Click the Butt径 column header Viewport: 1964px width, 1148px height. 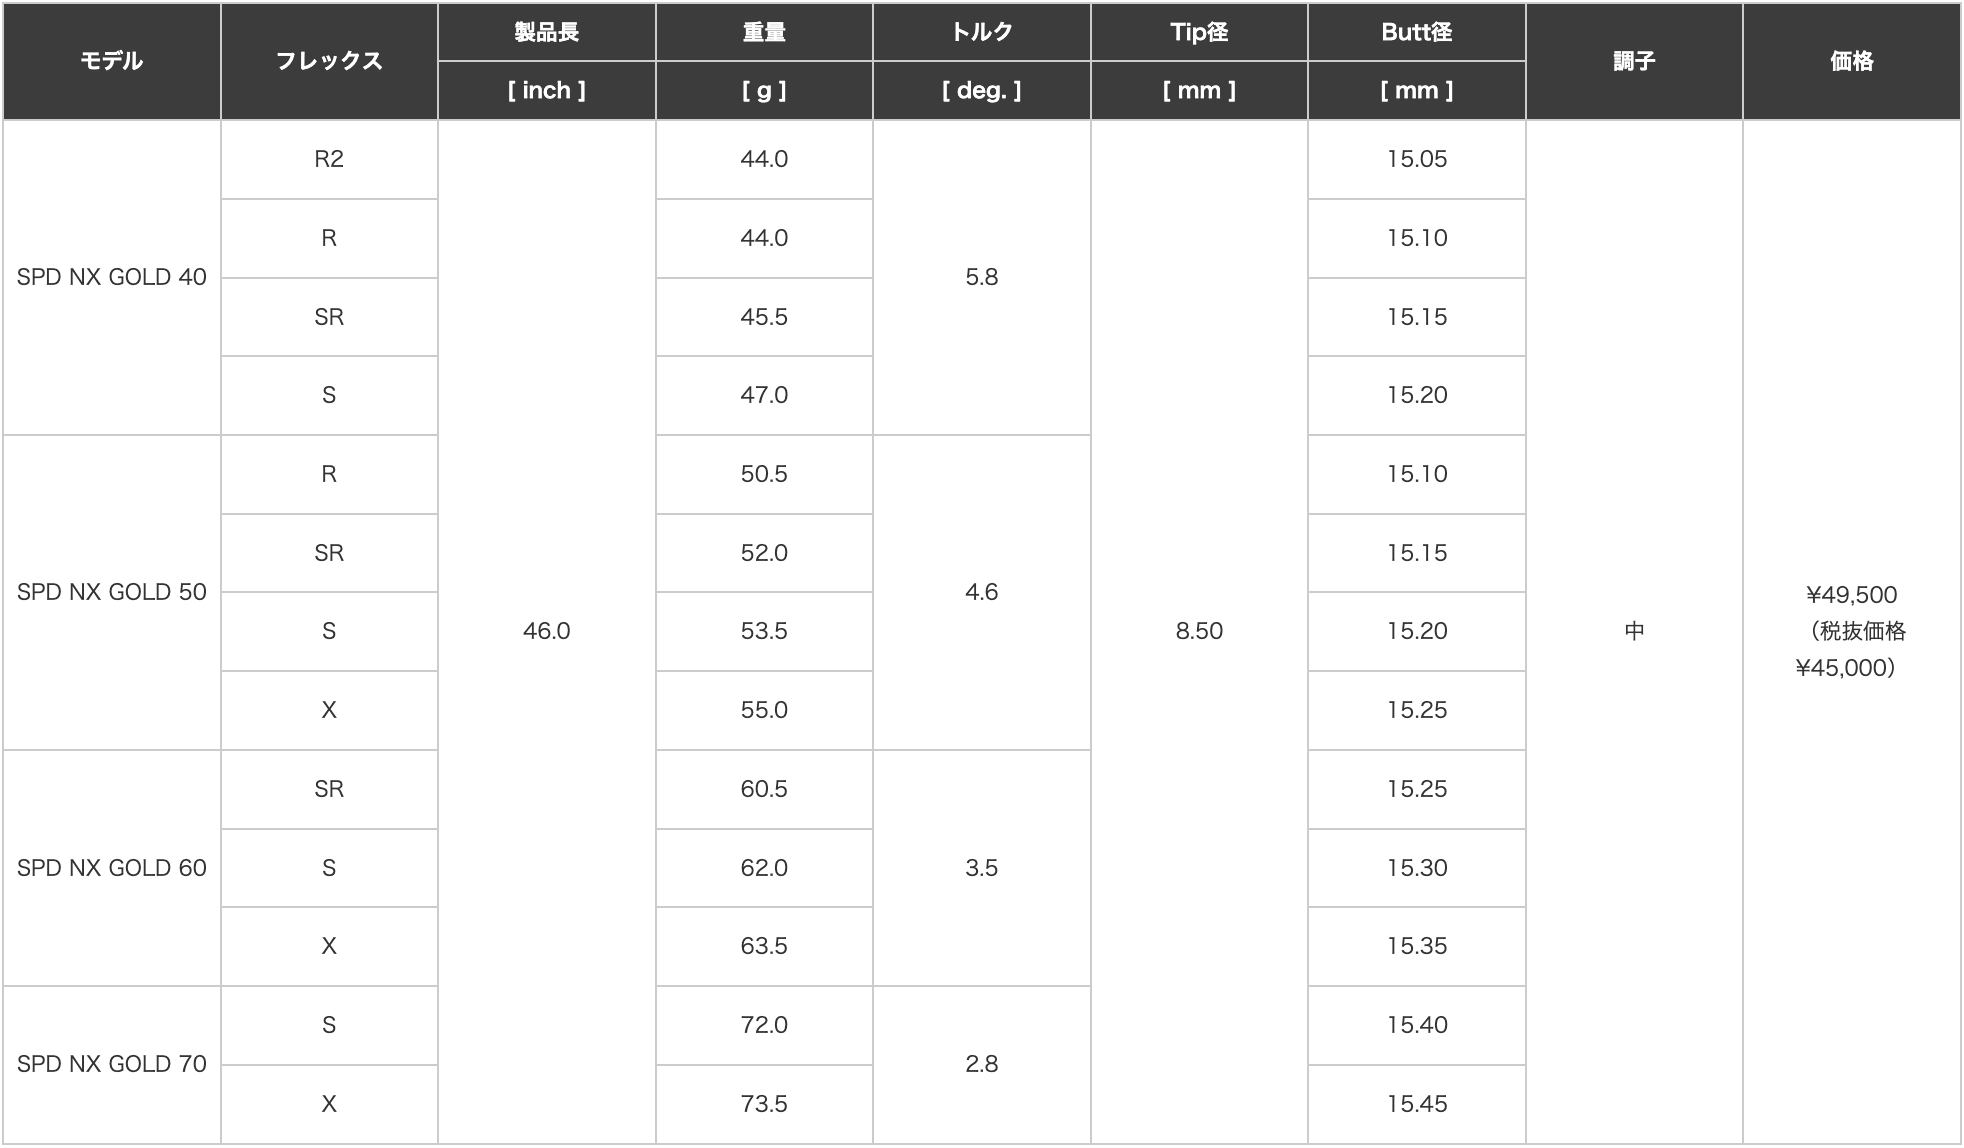[1416, 32]
